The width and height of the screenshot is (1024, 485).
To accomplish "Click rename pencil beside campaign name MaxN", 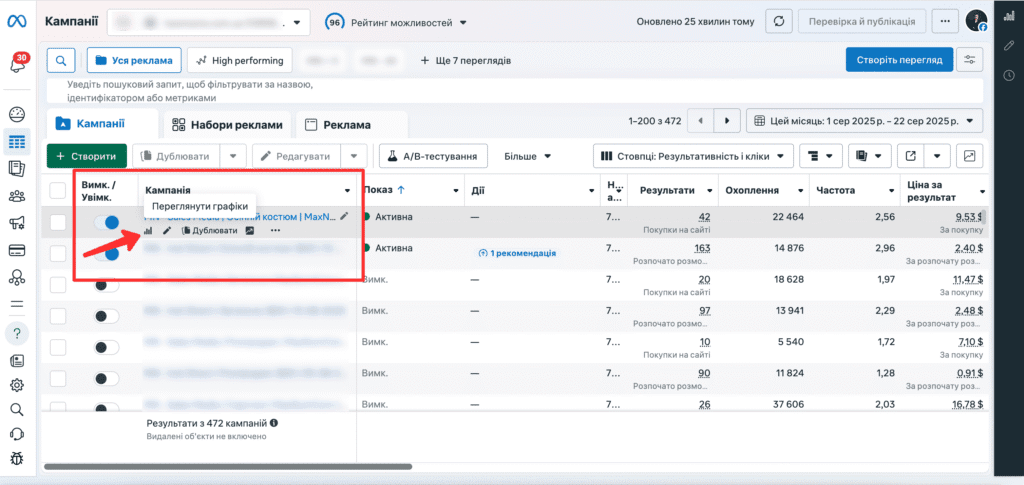I will [x=344, y=216].
